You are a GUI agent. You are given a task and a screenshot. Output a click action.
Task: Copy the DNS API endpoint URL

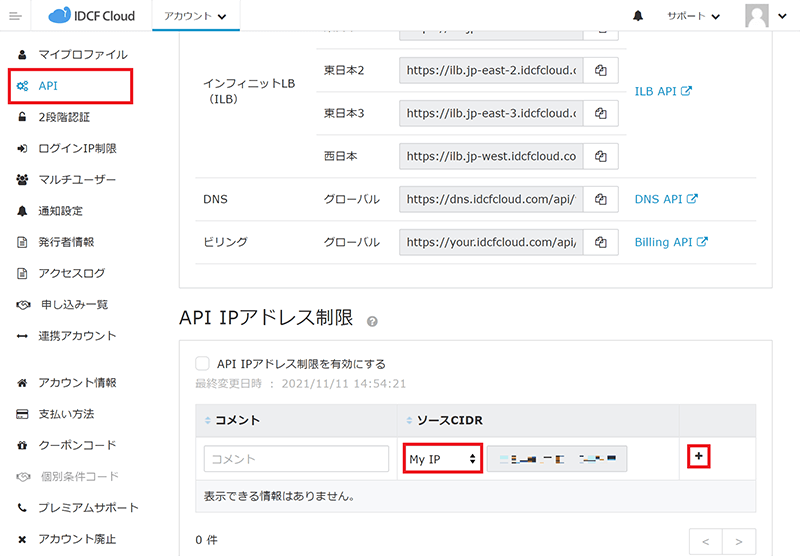coord(601,199)
